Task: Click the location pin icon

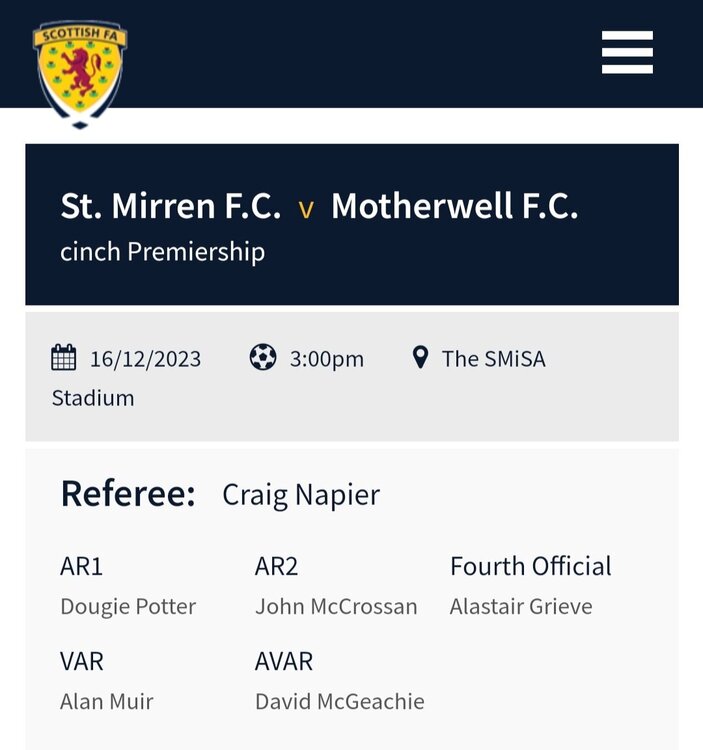Action: 420,357
